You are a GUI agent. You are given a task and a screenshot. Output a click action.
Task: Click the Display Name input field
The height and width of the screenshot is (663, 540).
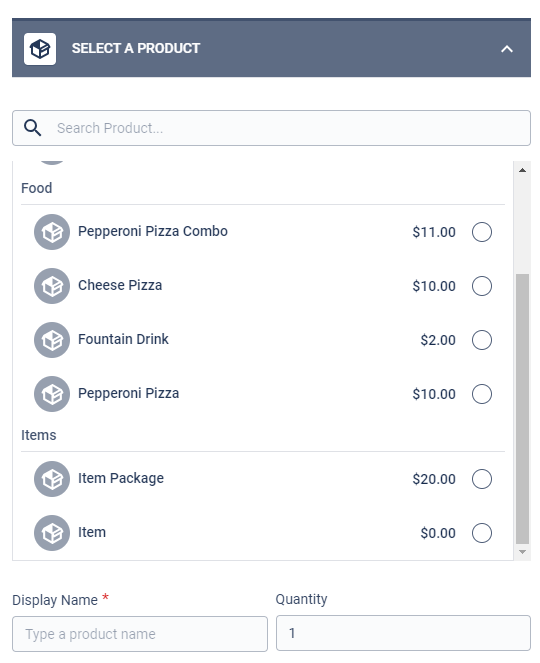(x=140, y=634)
